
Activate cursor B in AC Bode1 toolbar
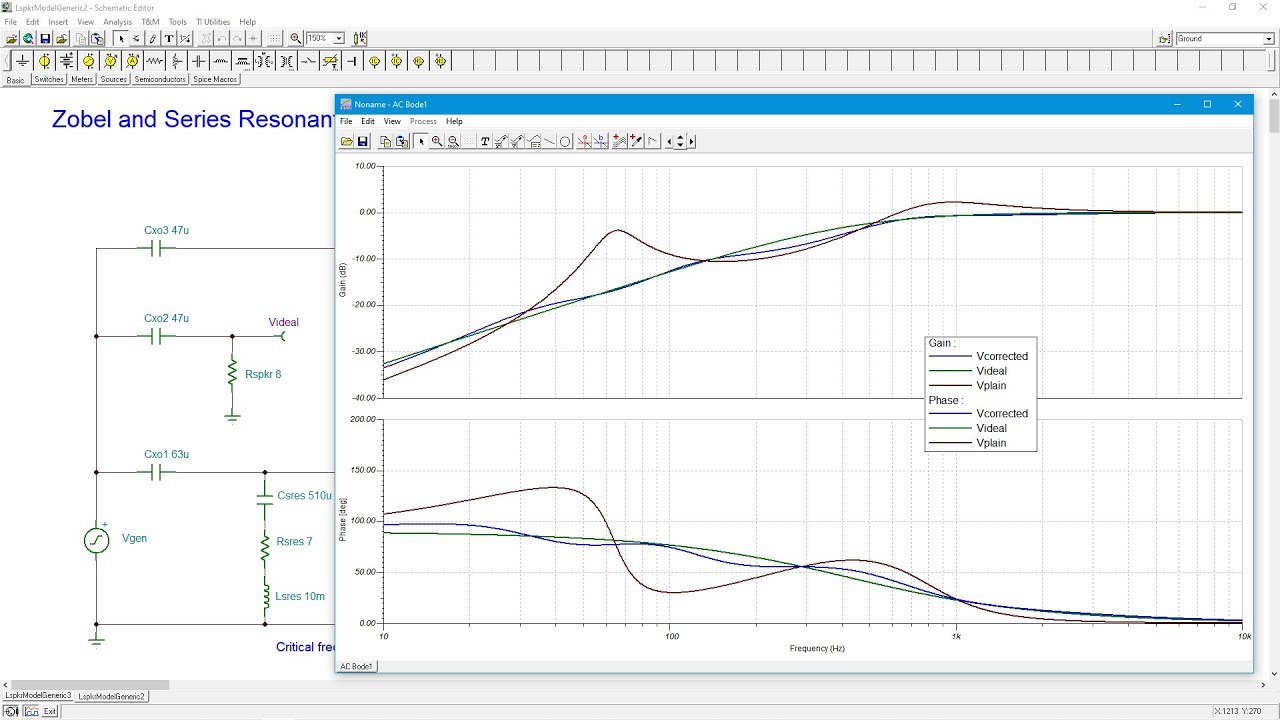(x=601, y=141)
